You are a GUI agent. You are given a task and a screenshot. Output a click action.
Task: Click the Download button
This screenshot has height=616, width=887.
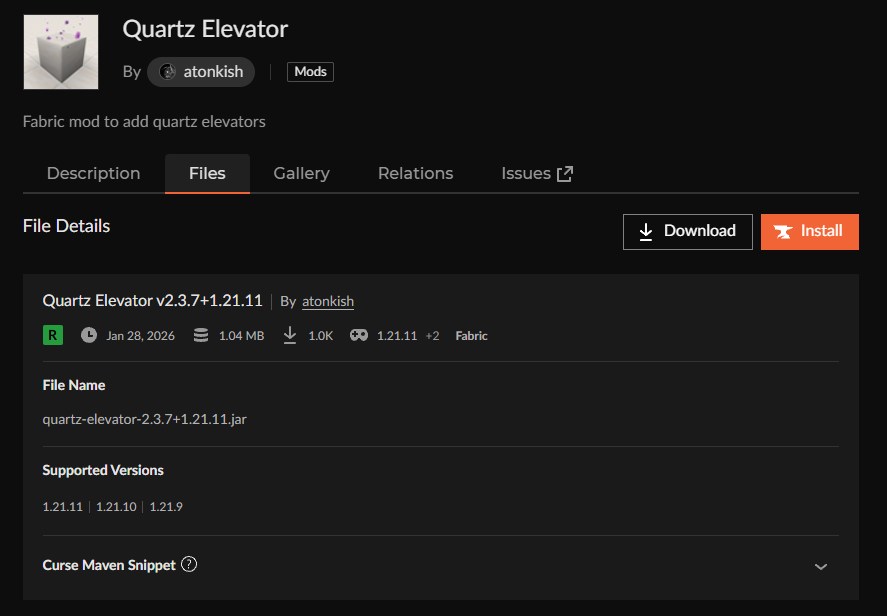687,231
